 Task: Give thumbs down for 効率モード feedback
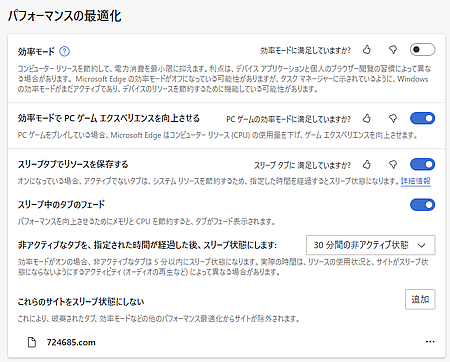[x=393, y=50]
